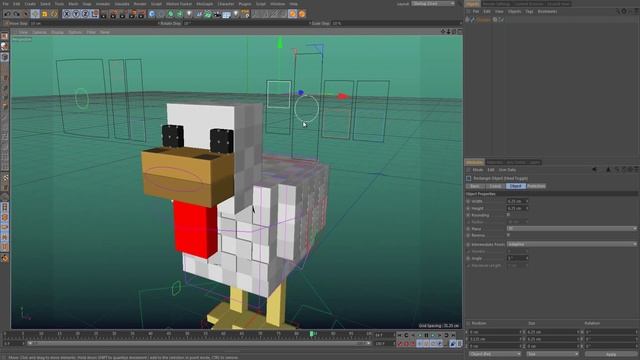Switch to the Coord tab in Attributes
The height and width of the screenshot is (360, 640).
pyautogui.click(x=495, y=186)
